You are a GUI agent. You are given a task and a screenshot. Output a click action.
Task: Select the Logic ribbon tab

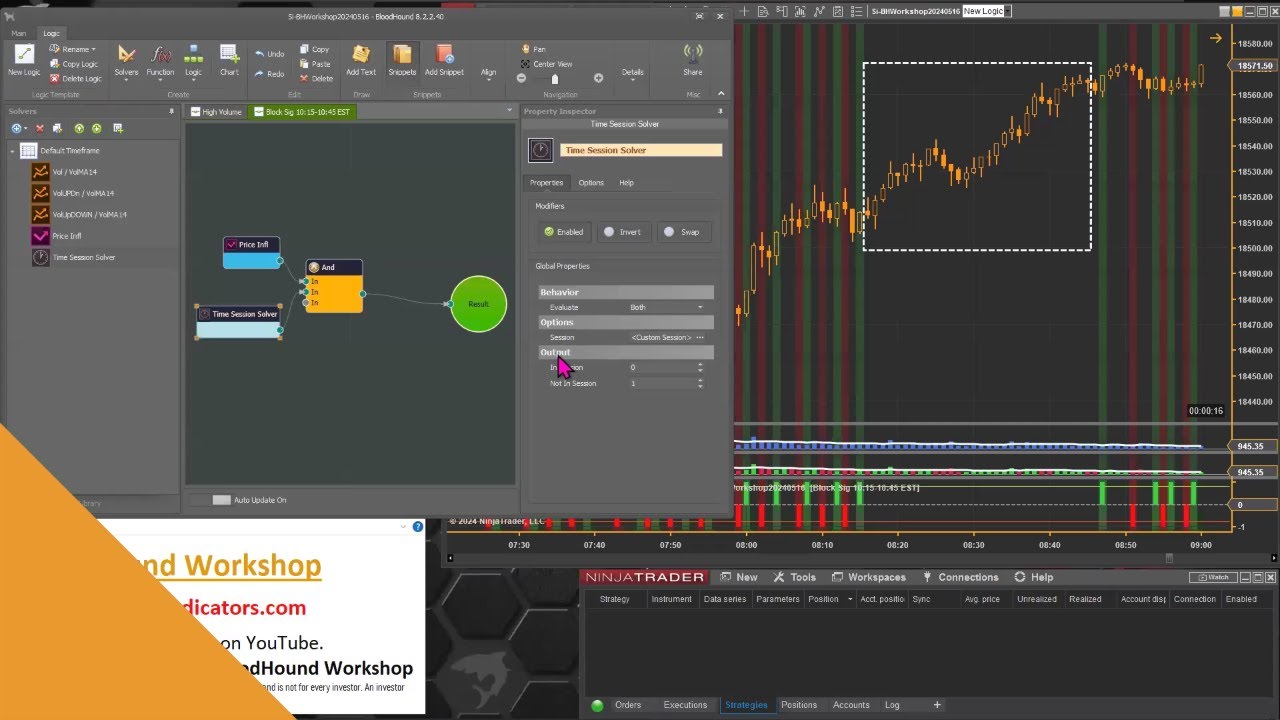coord(51,33)
